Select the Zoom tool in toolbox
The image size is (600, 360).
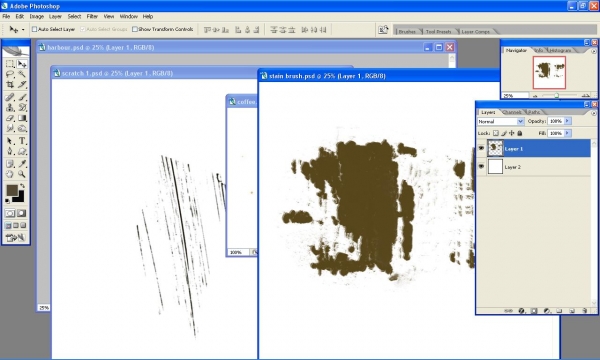(x=22, y=174)
